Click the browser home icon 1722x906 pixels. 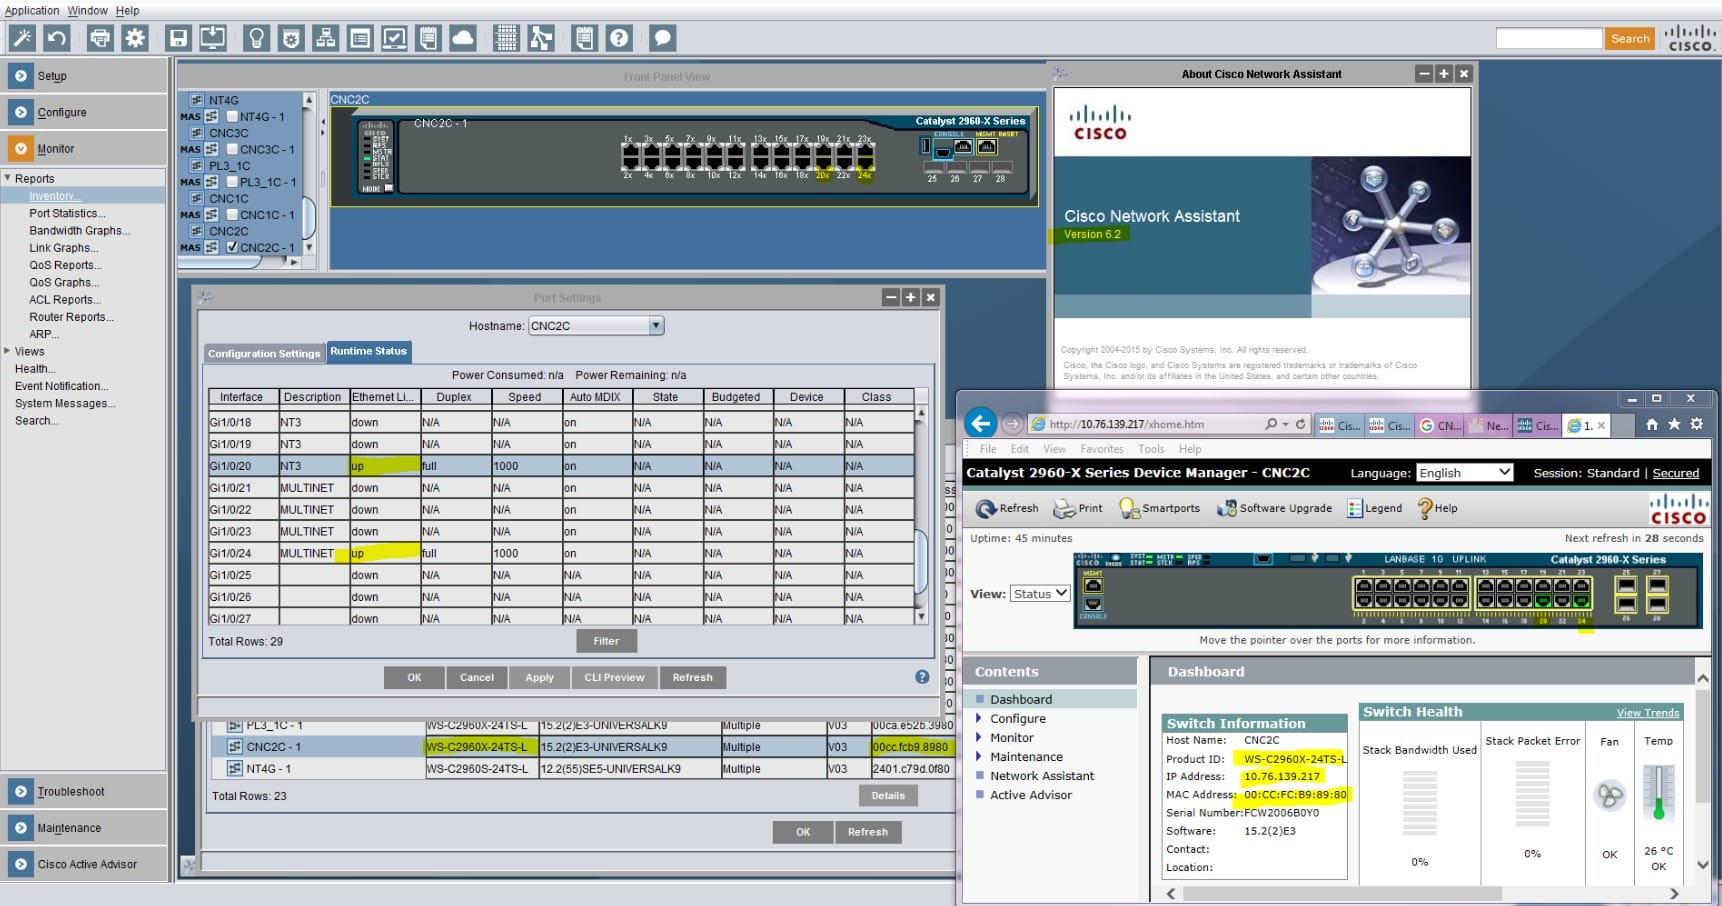(1651, 424)
